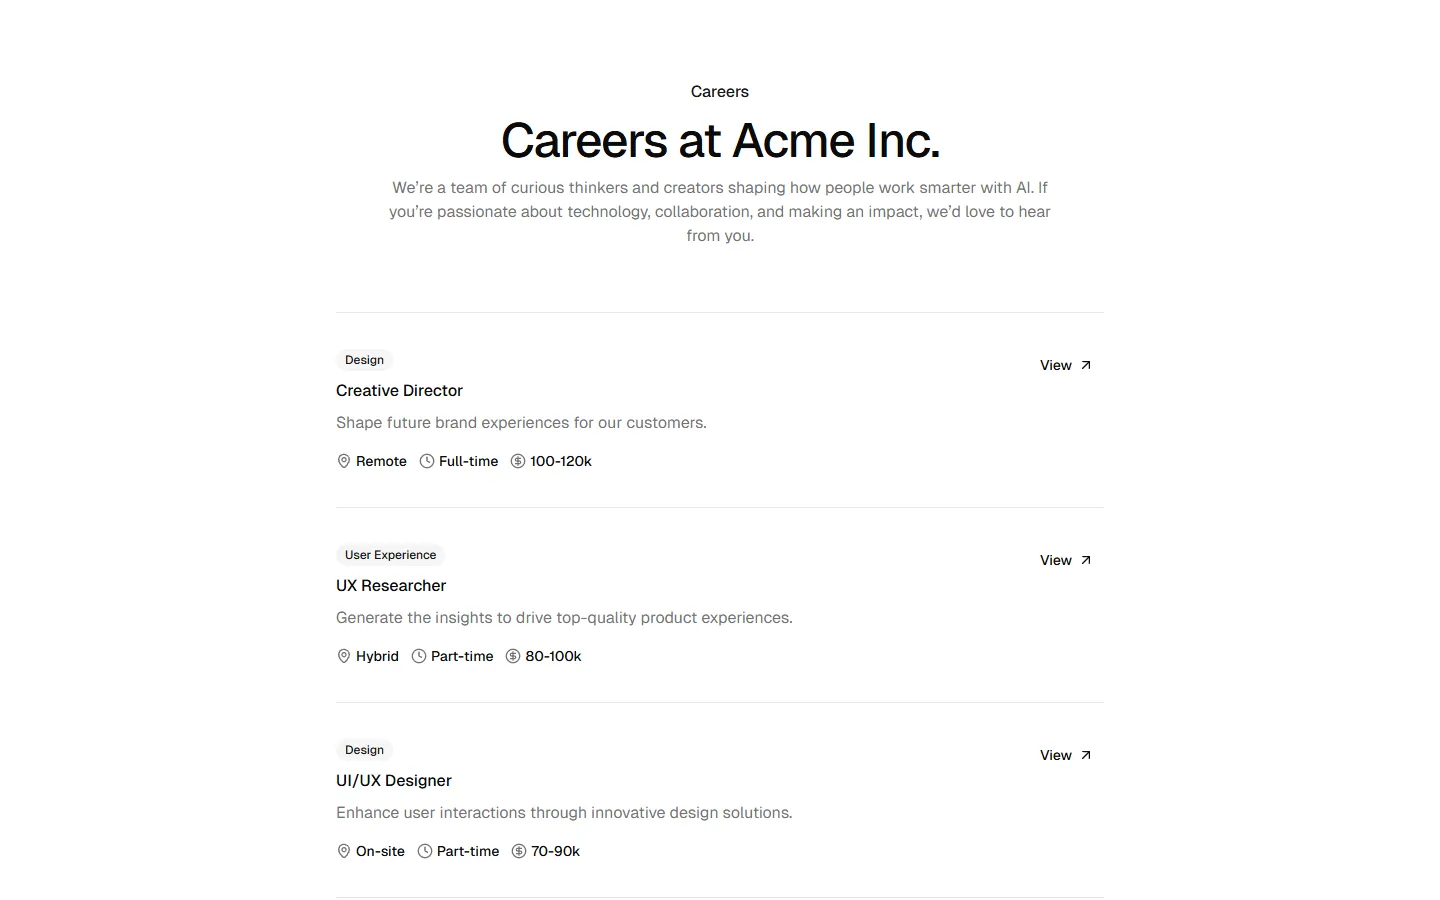
Task: Click the dollar icon beside 70-90k
Action: (x=518, y=851)
